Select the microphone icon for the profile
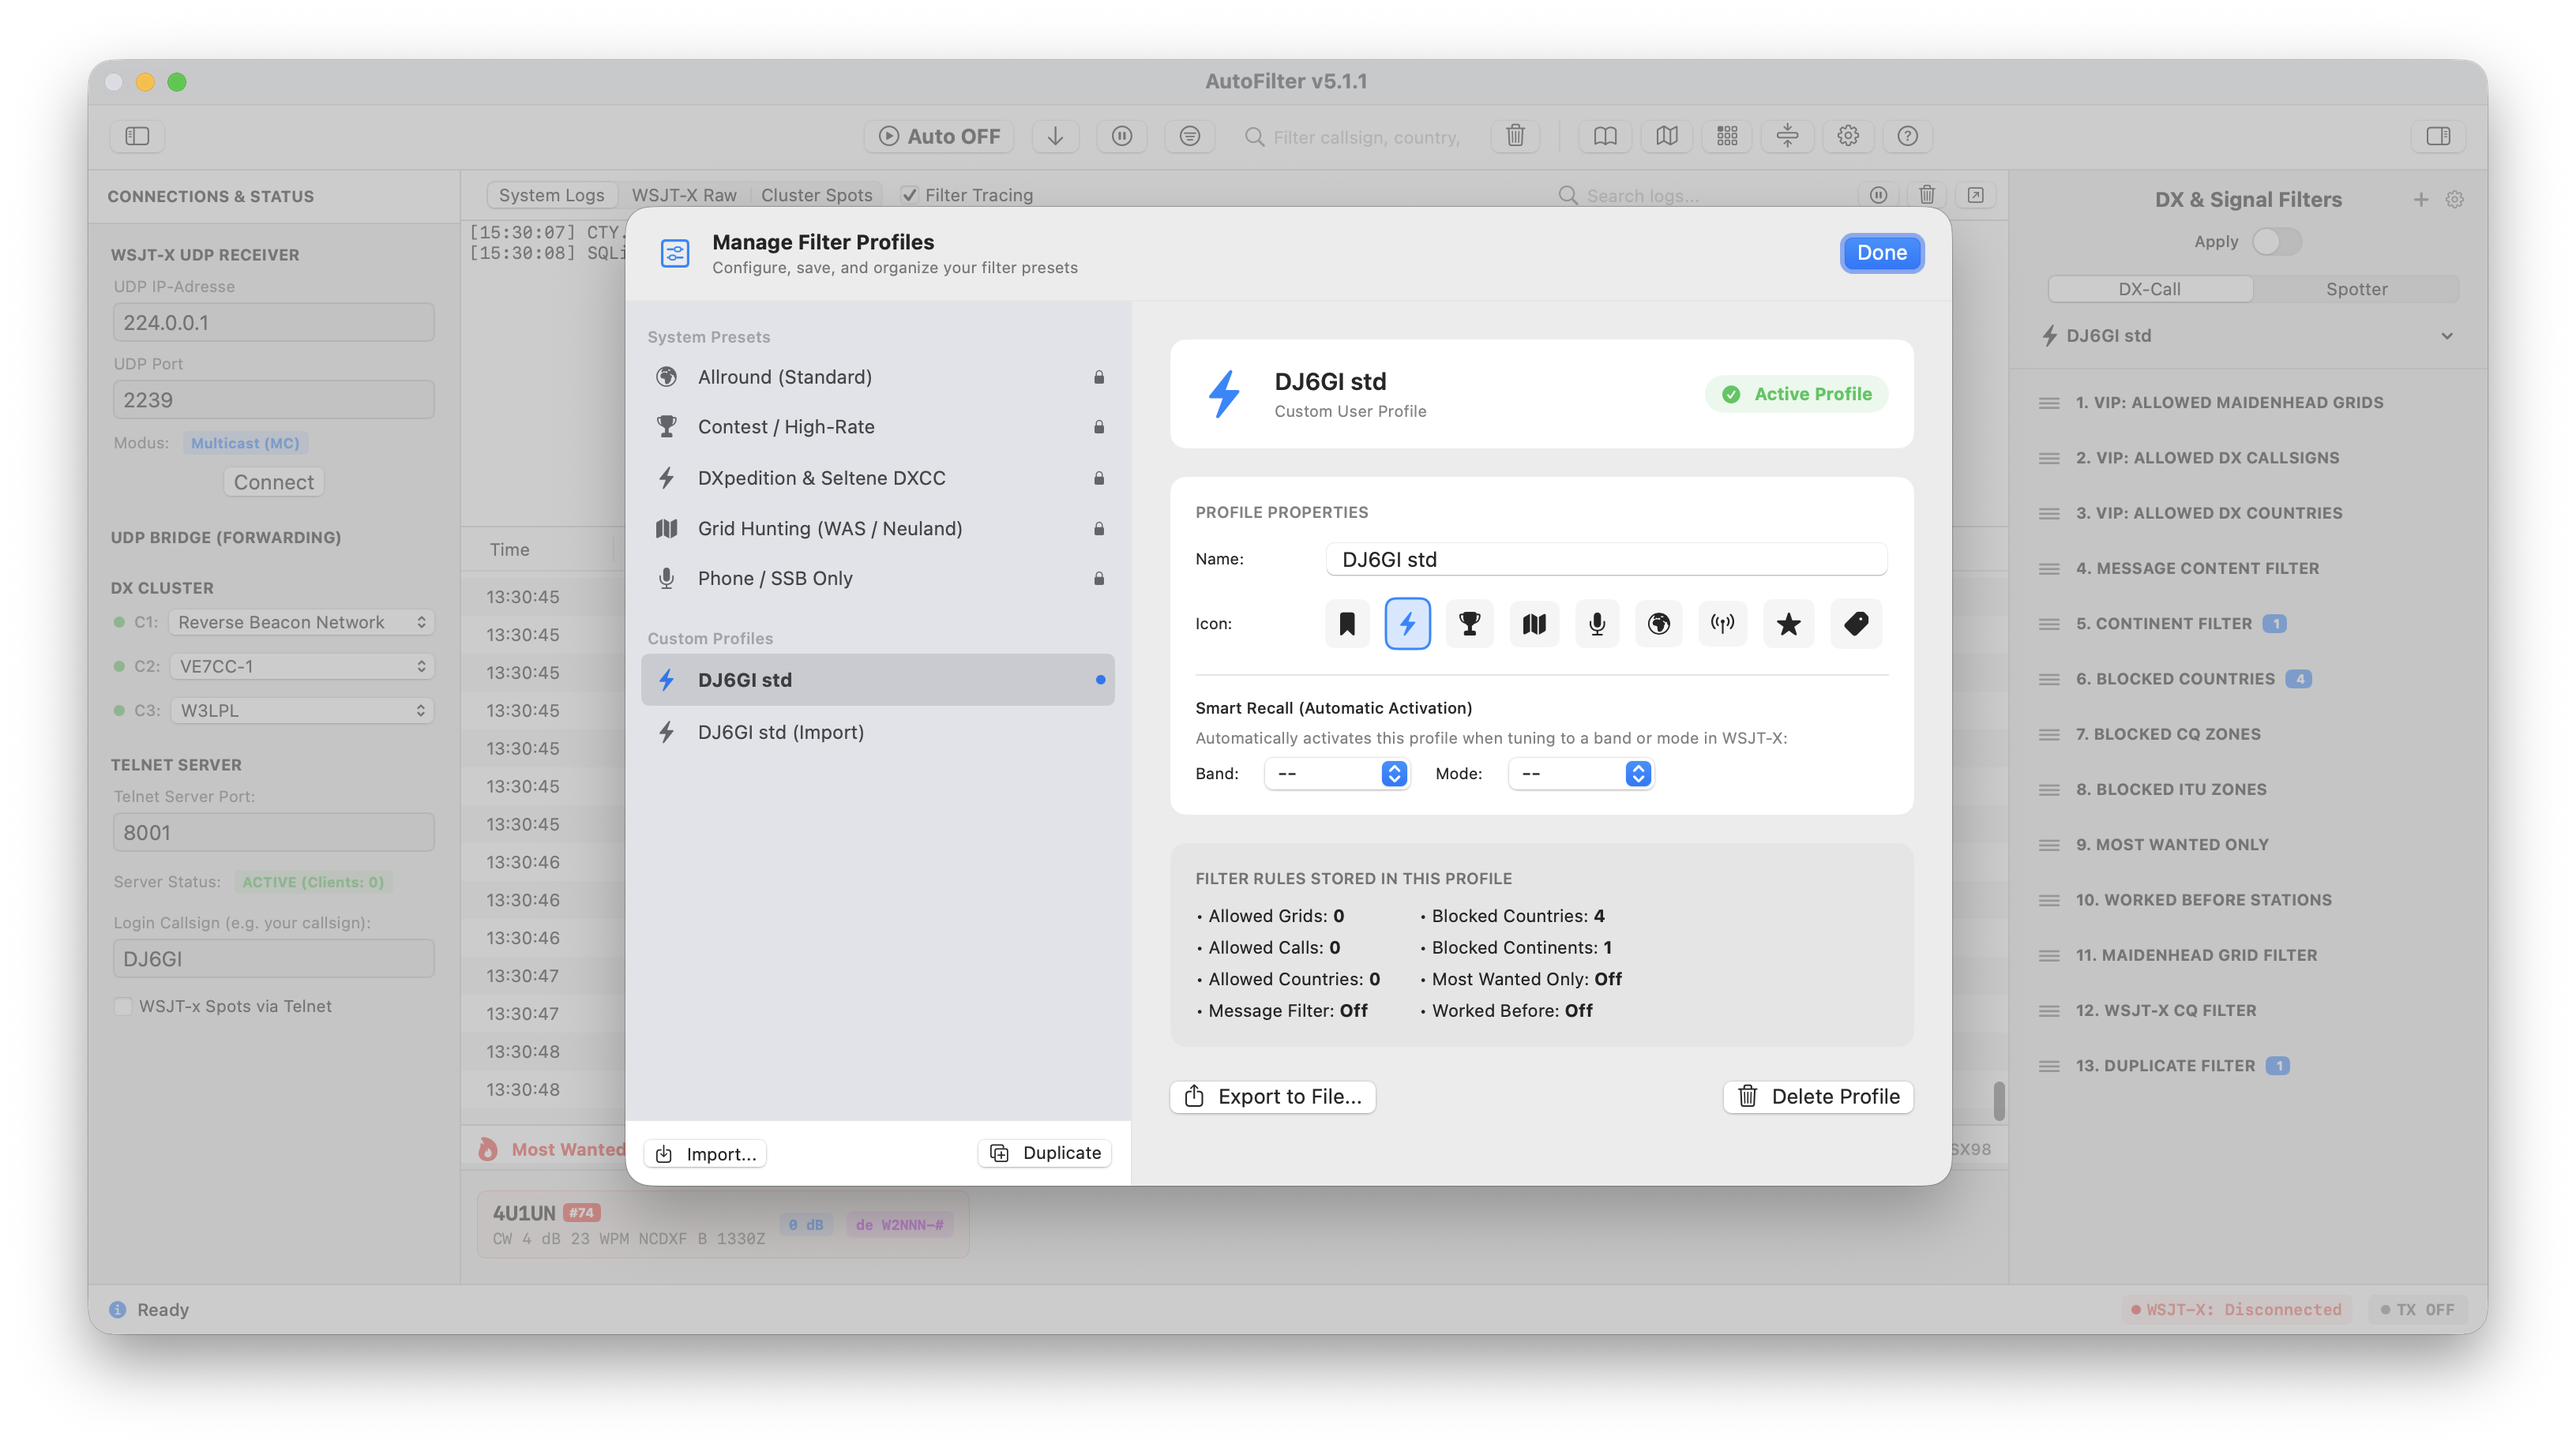The image size is (2576, 1451). click(x=1597, y=624)
